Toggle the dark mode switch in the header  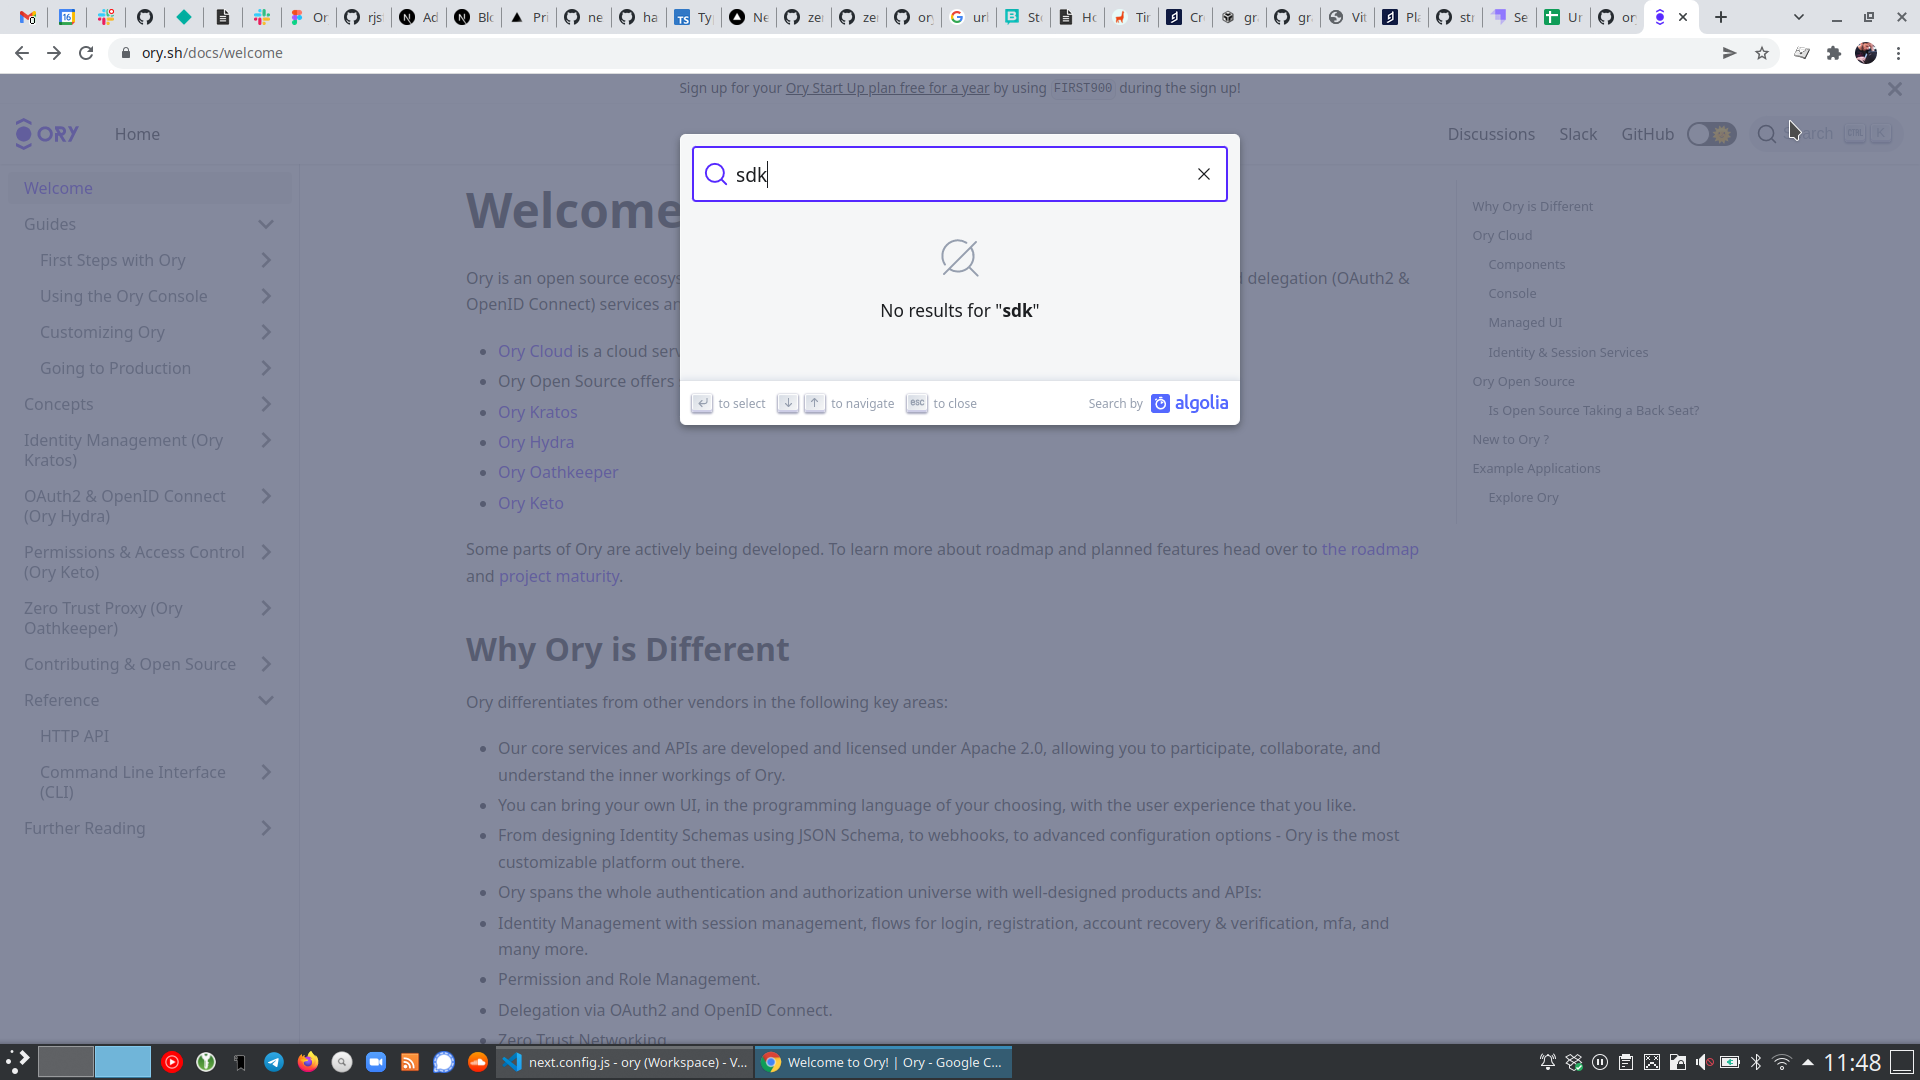(x=1711, y=133)
